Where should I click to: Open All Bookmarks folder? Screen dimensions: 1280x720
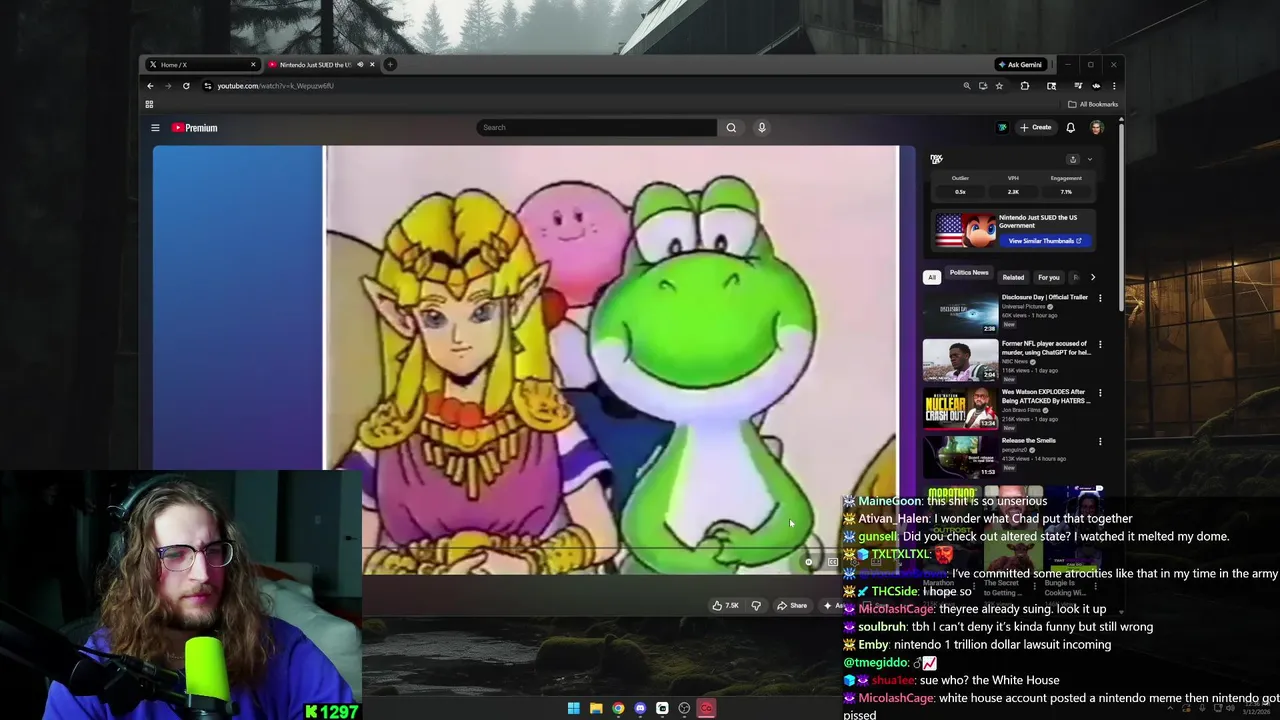pos(1093,104)
